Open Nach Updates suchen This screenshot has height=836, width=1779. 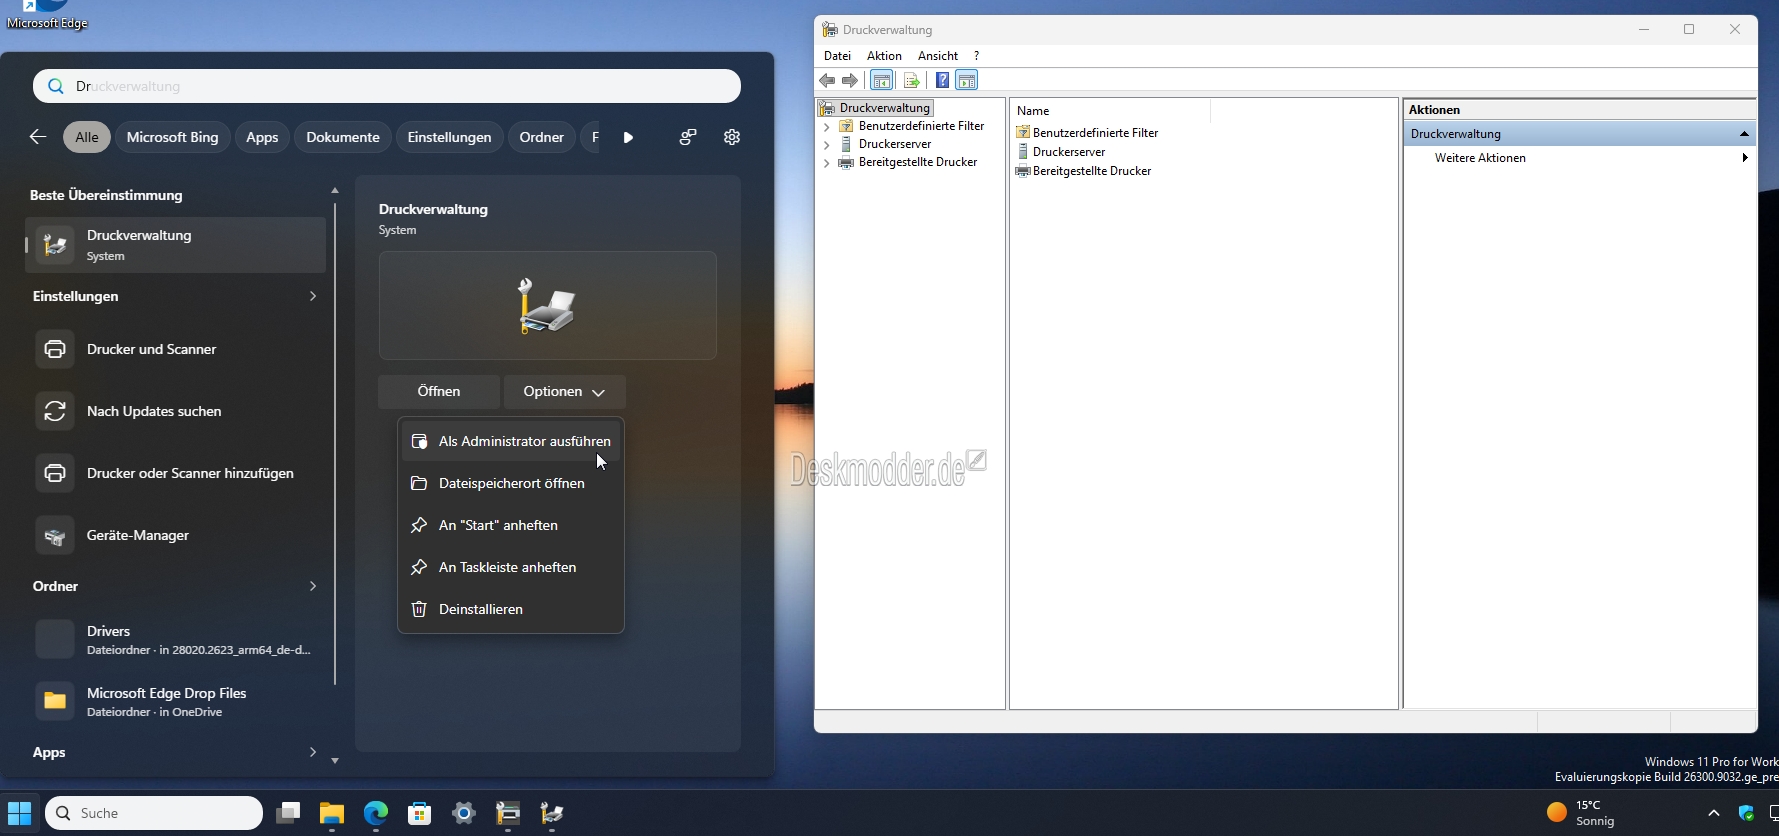tap(176, 411)
